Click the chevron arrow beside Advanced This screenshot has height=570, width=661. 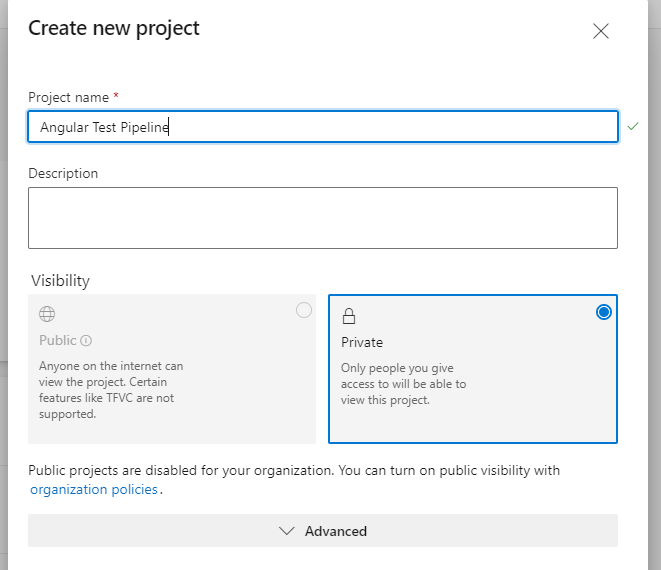coord(287,531)
